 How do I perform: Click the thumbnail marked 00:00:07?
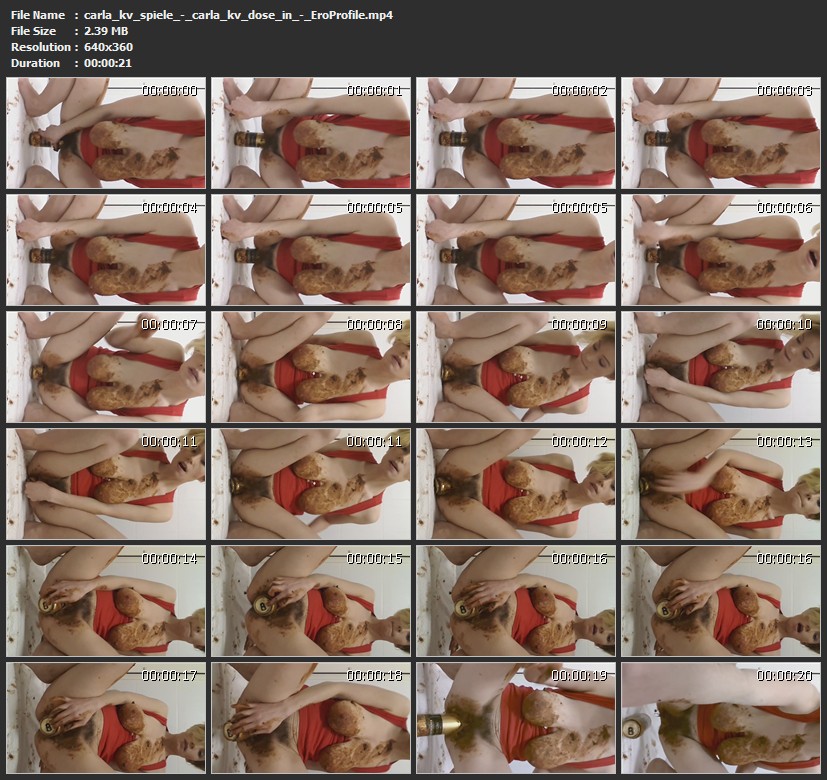(x=106, y=366)
